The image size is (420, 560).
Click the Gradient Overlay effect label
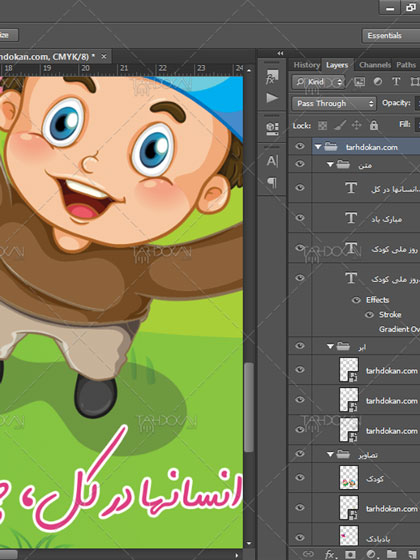(x=399, y=329)
